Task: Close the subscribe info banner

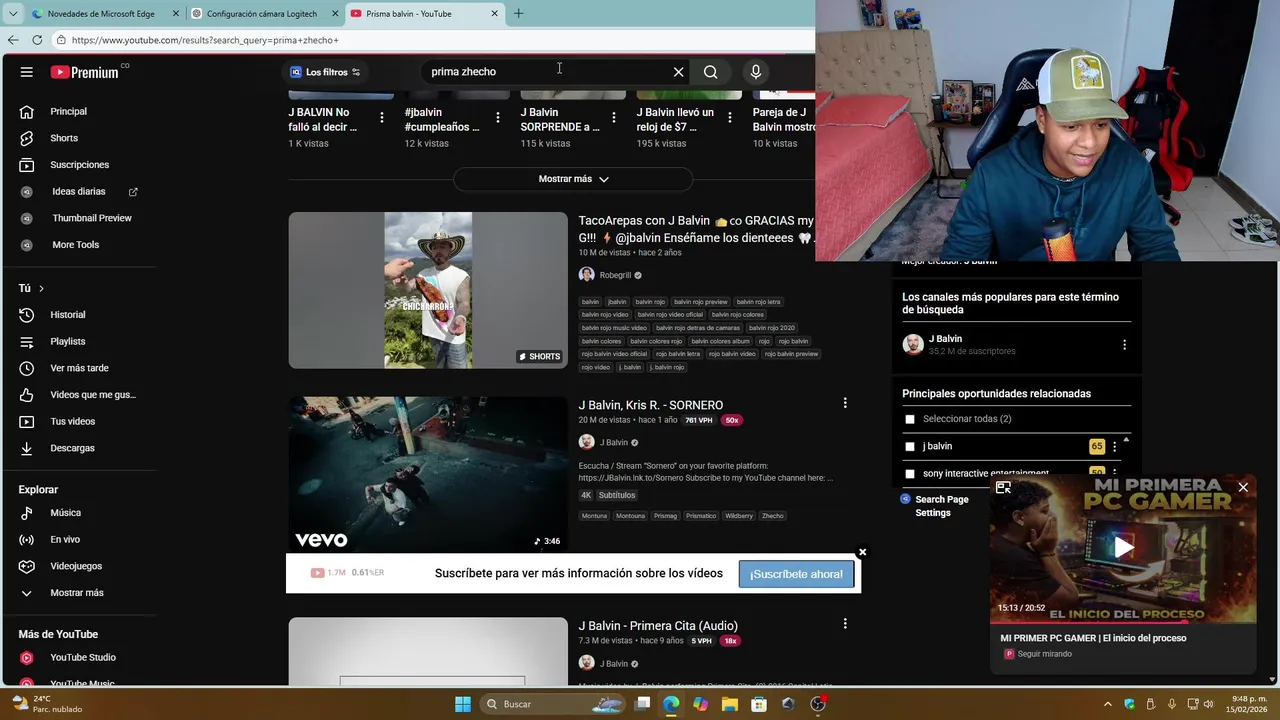Action: [862, 552]
